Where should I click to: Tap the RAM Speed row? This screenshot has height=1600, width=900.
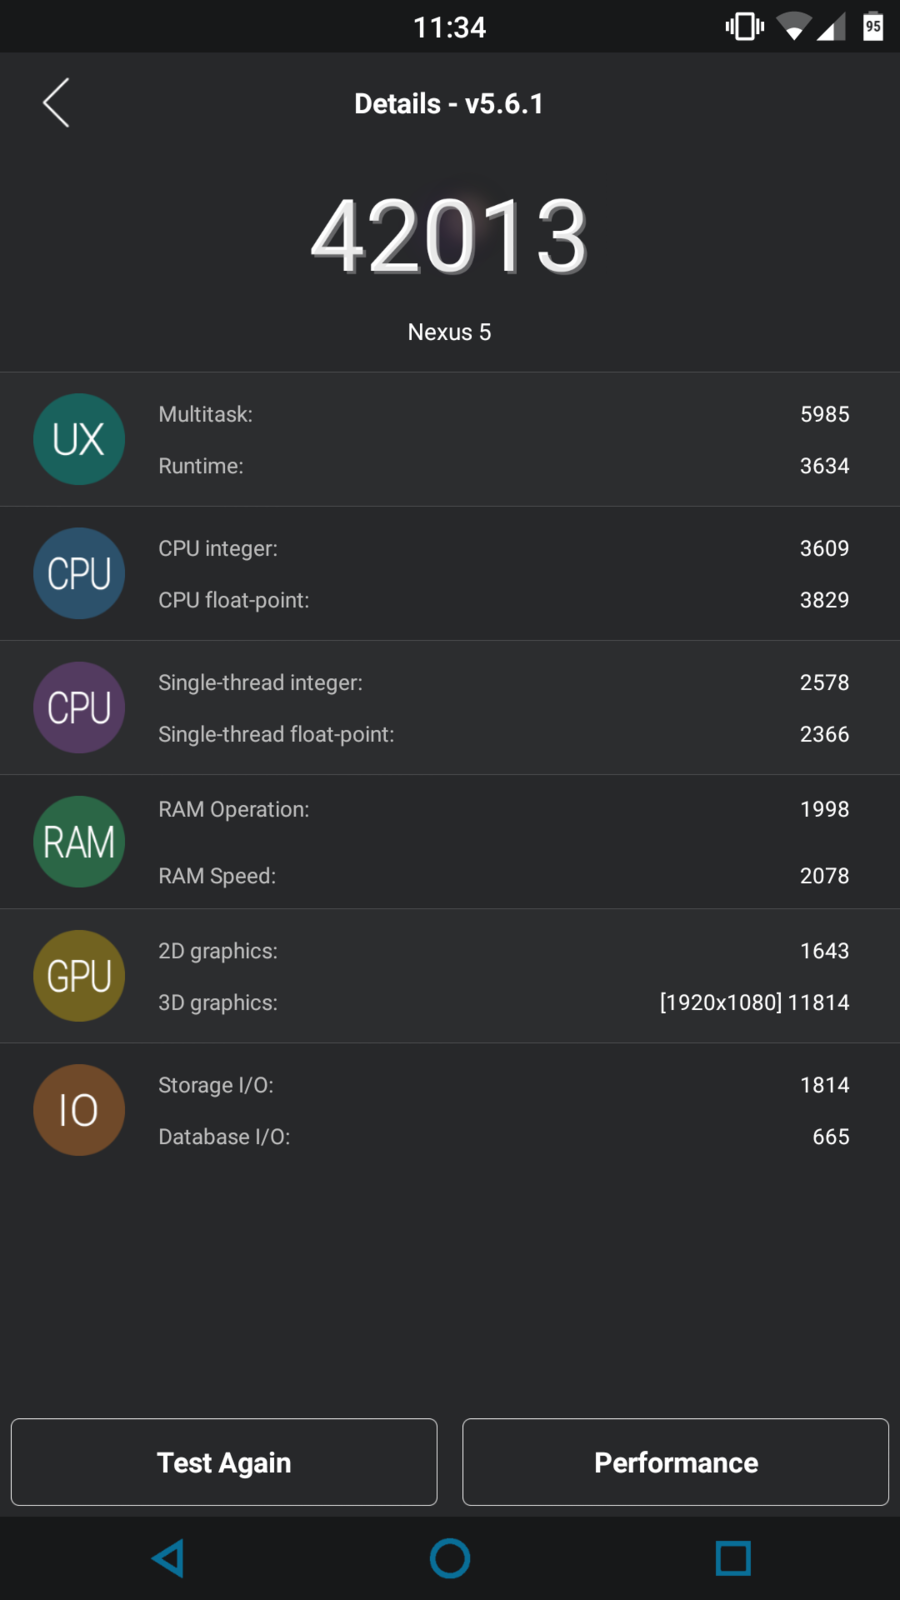pos(503,876)
